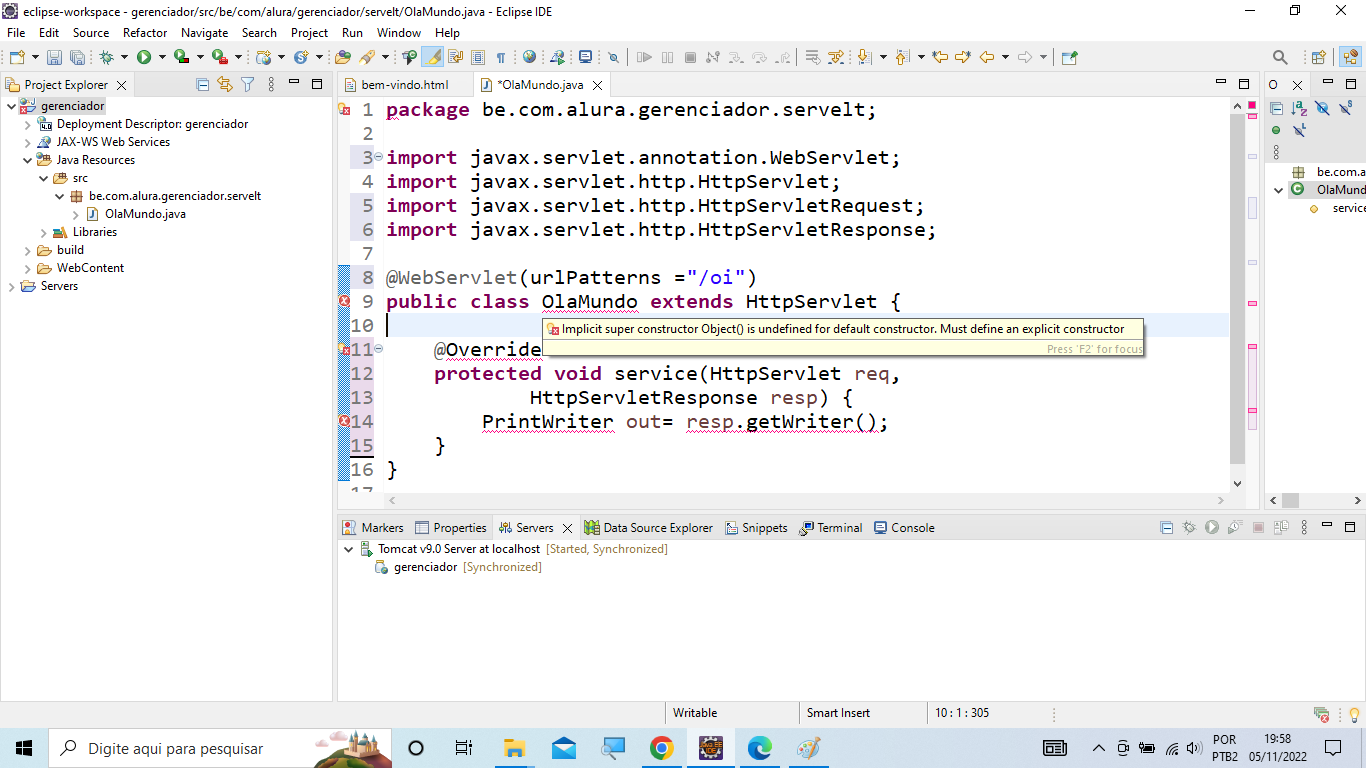The height and width of the screenshot is (768, 1366).
Task: Open File Explorer from taskbar
Action: [514, 748]
